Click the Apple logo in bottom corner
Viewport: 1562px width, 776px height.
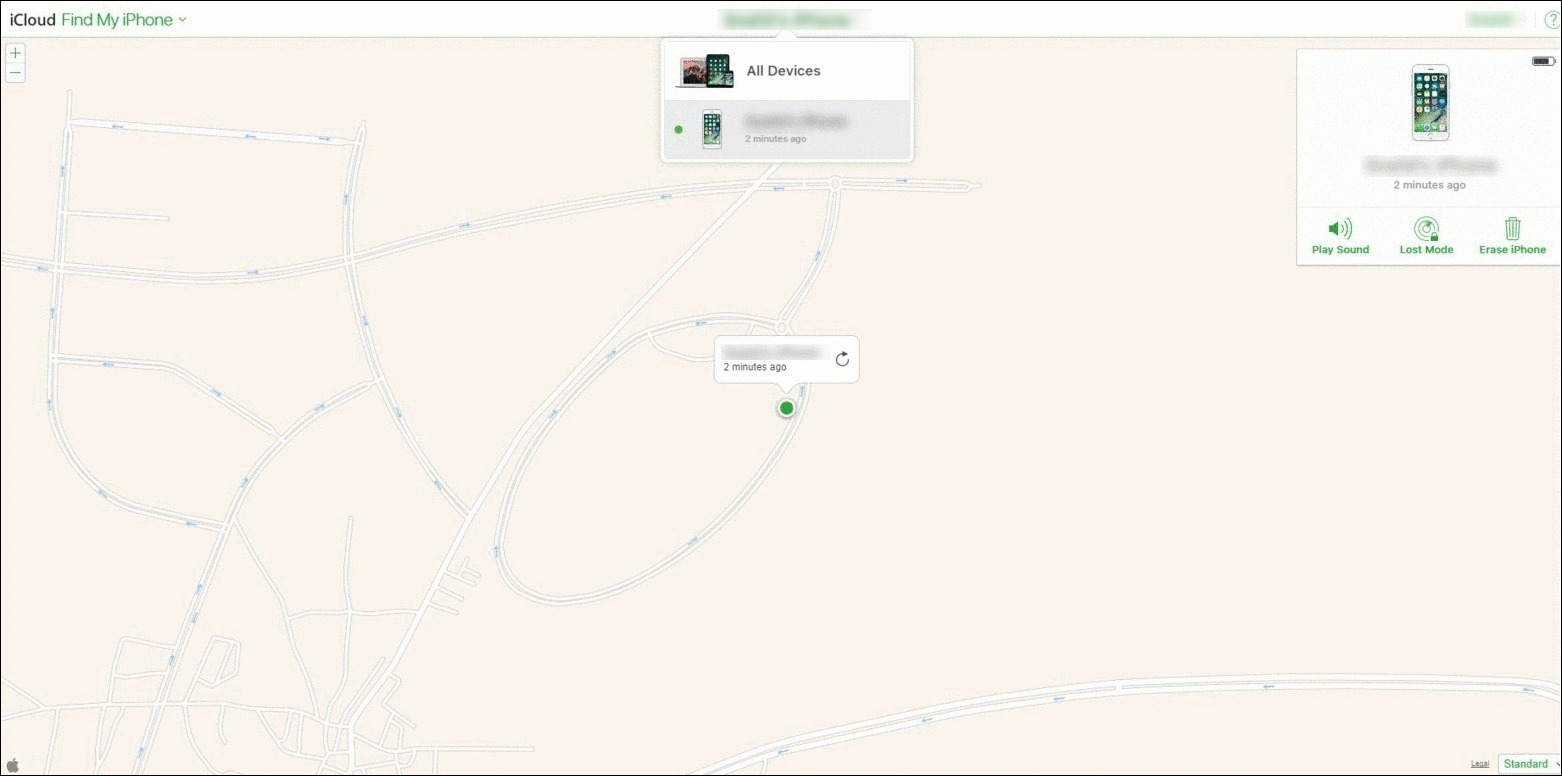pyautogui.click(x=13, y=765)
